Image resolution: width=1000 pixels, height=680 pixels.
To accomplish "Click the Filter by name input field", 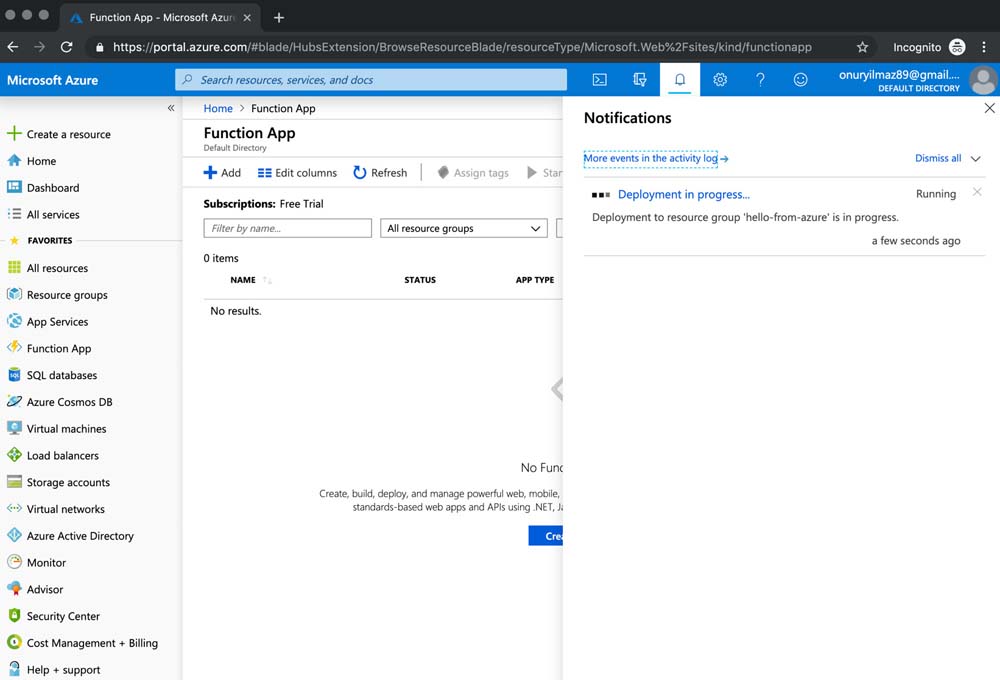I will tap(287, 228).
